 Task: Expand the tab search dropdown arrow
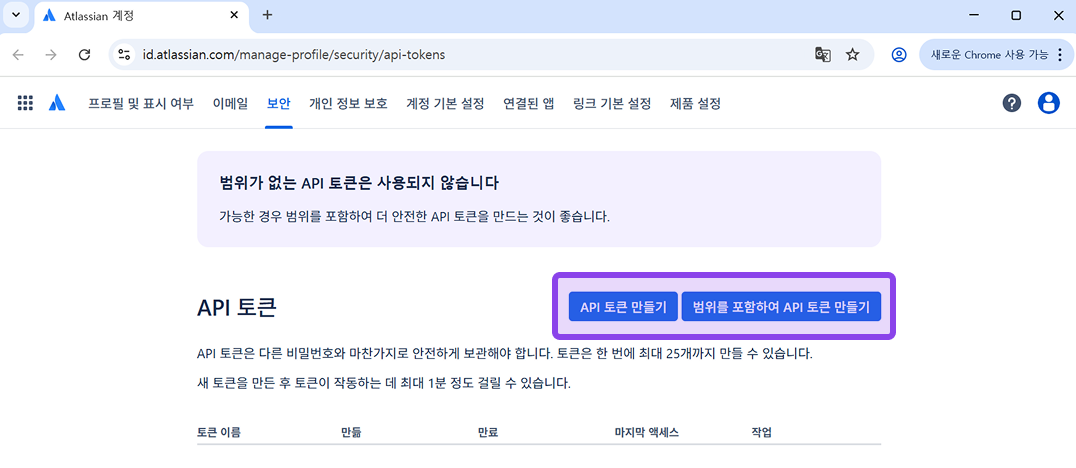point(16,15)
